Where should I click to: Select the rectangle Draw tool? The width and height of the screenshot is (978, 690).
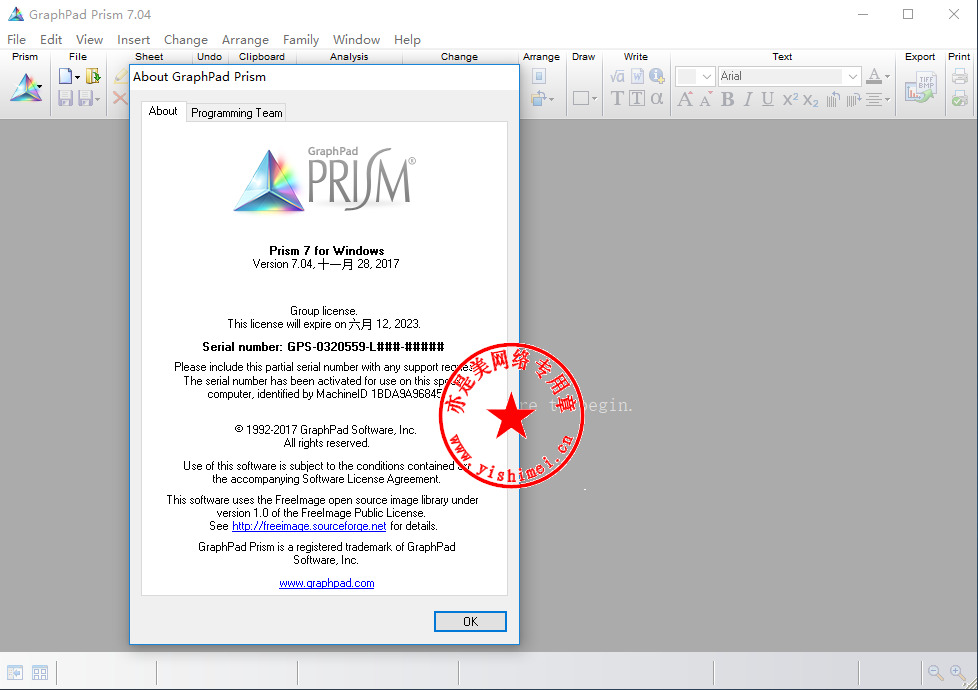(x=581, y=98)
